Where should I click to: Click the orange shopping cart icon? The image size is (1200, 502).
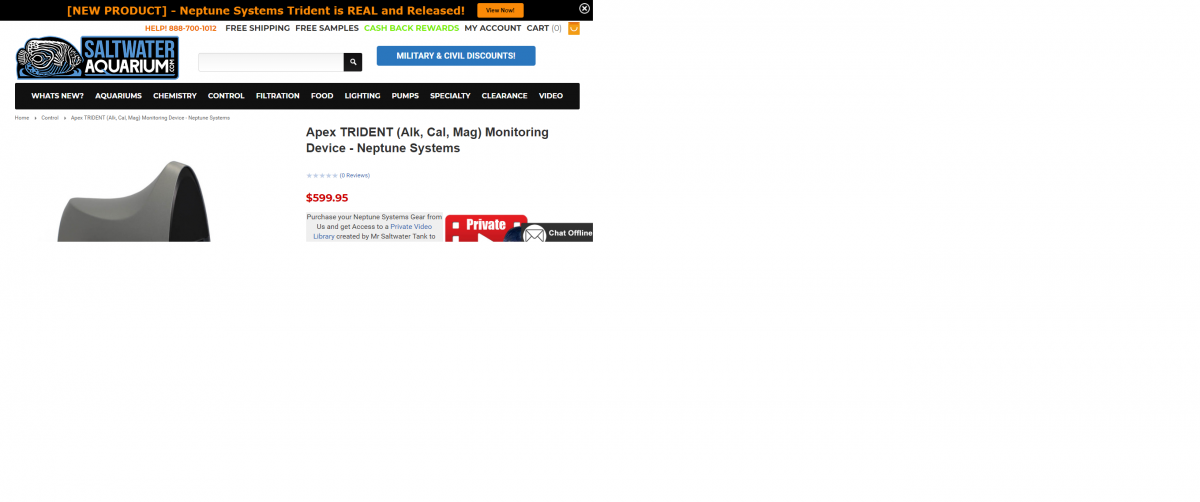point(574,28)
